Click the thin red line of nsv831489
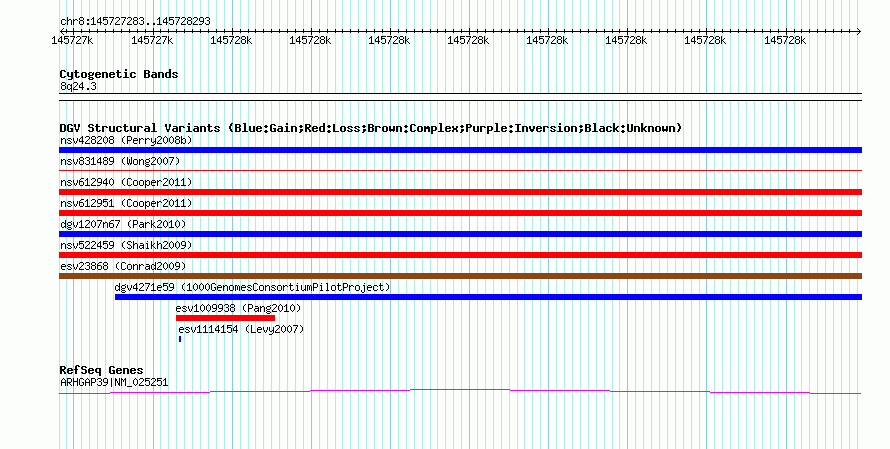This screenshot has width=890, height=449. [x=460, y=170]
